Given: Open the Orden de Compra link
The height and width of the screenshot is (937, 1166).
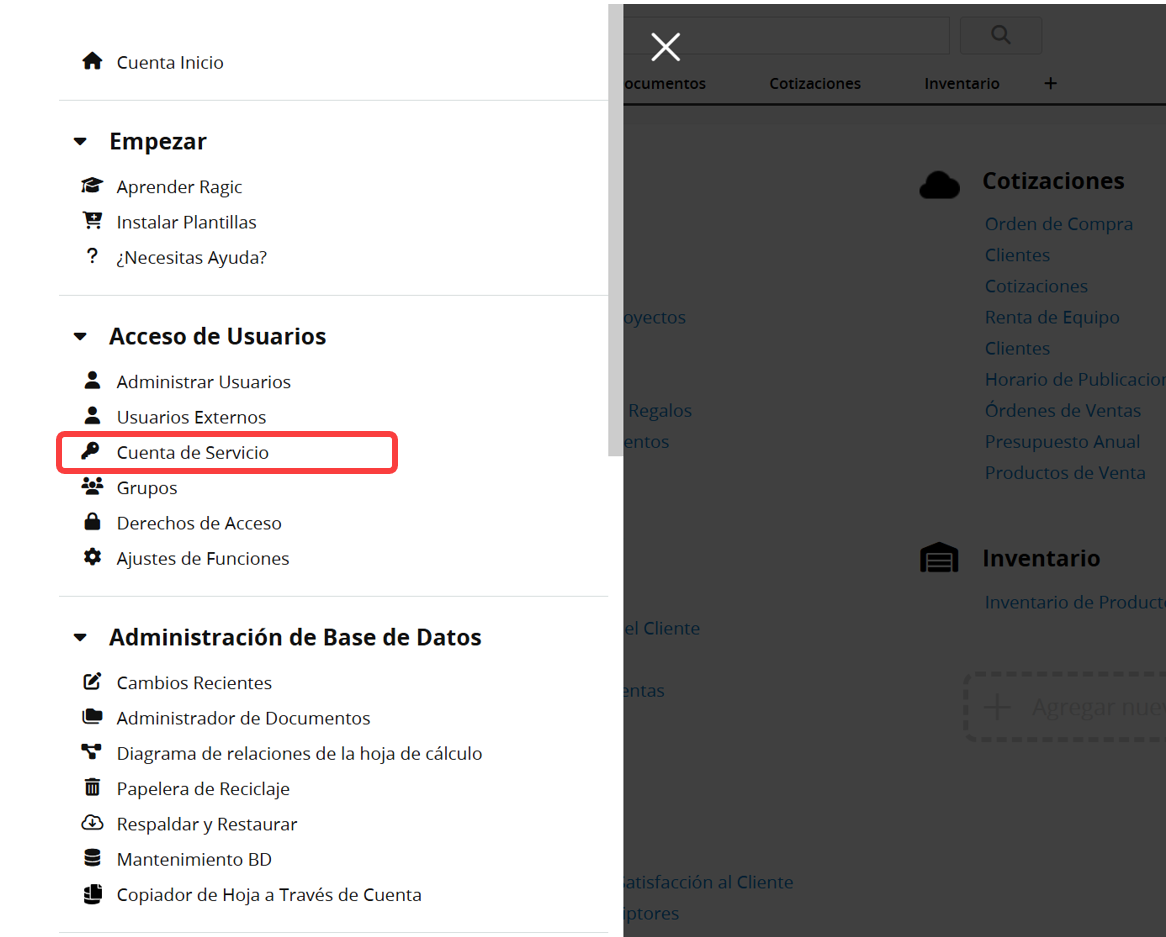Looking at the screenshot, I should pyautogui.click(x=1058, y=224).
